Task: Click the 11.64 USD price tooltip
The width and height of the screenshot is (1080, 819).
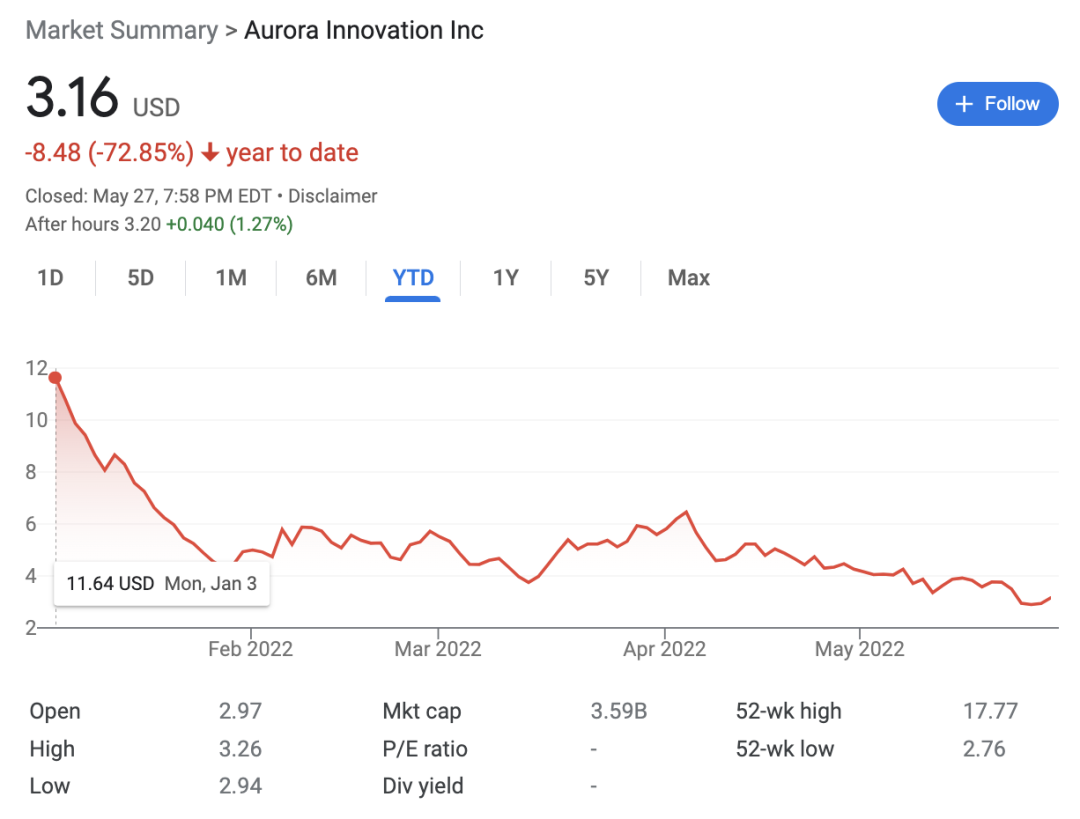Action: [161, 583]
